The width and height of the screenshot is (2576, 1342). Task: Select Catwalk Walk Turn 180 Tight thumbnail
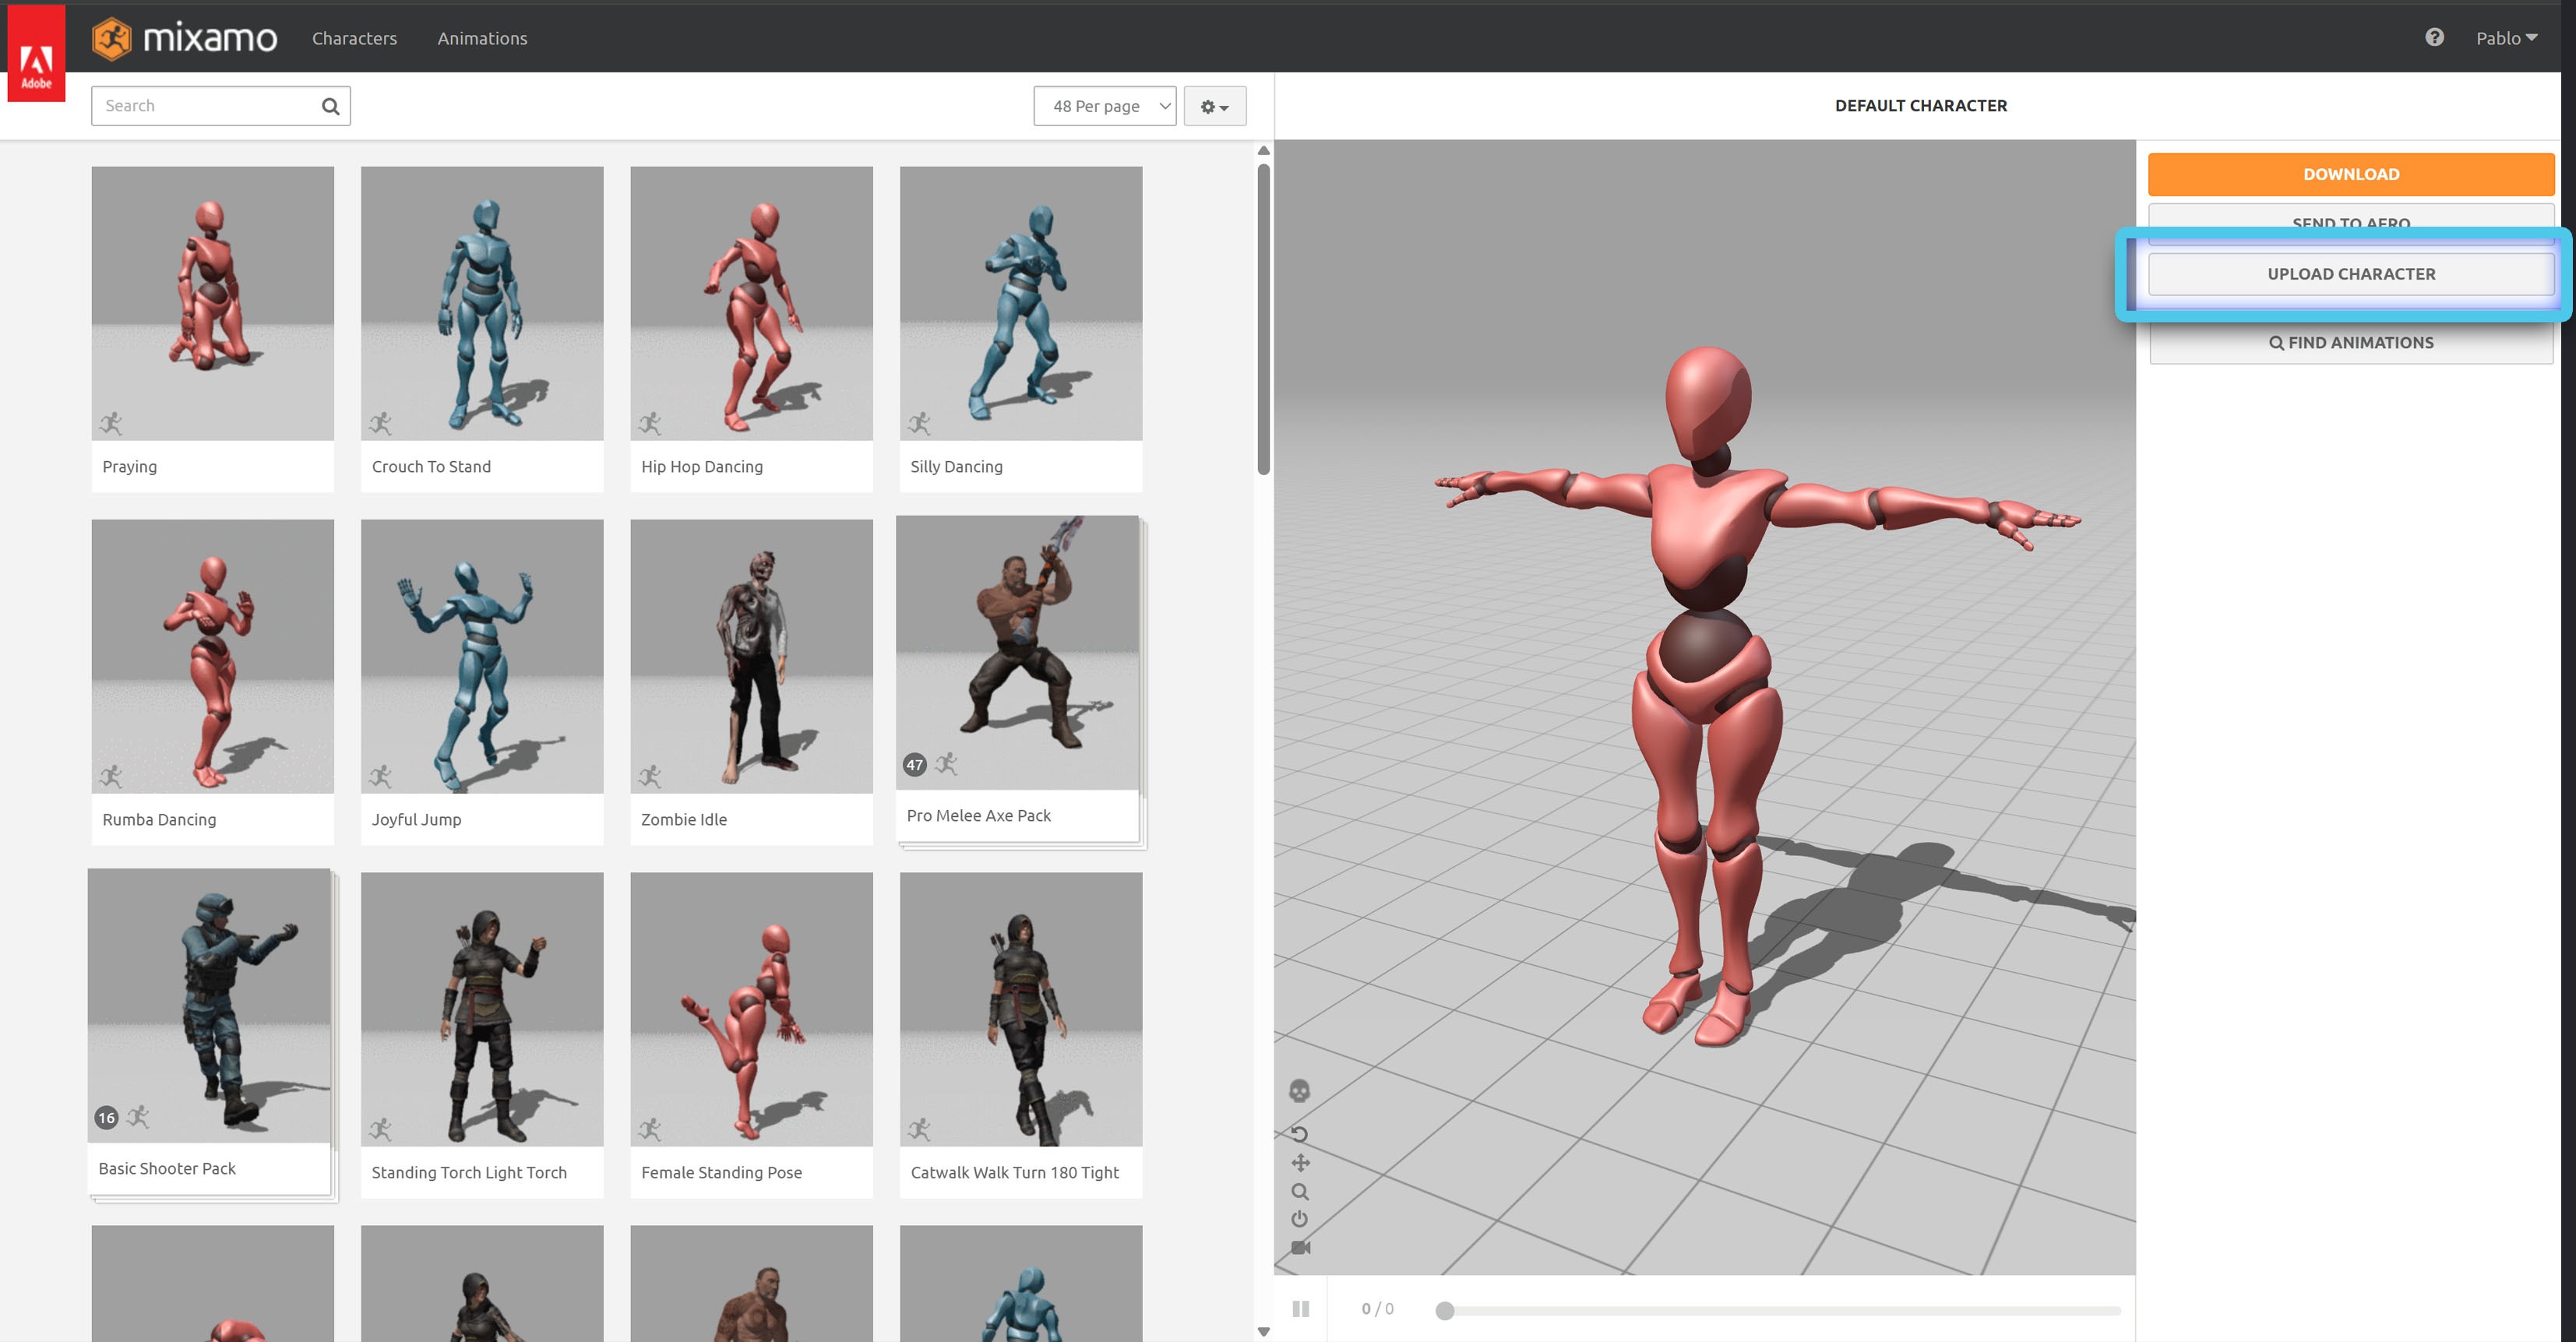(x=1021, y=1010)
